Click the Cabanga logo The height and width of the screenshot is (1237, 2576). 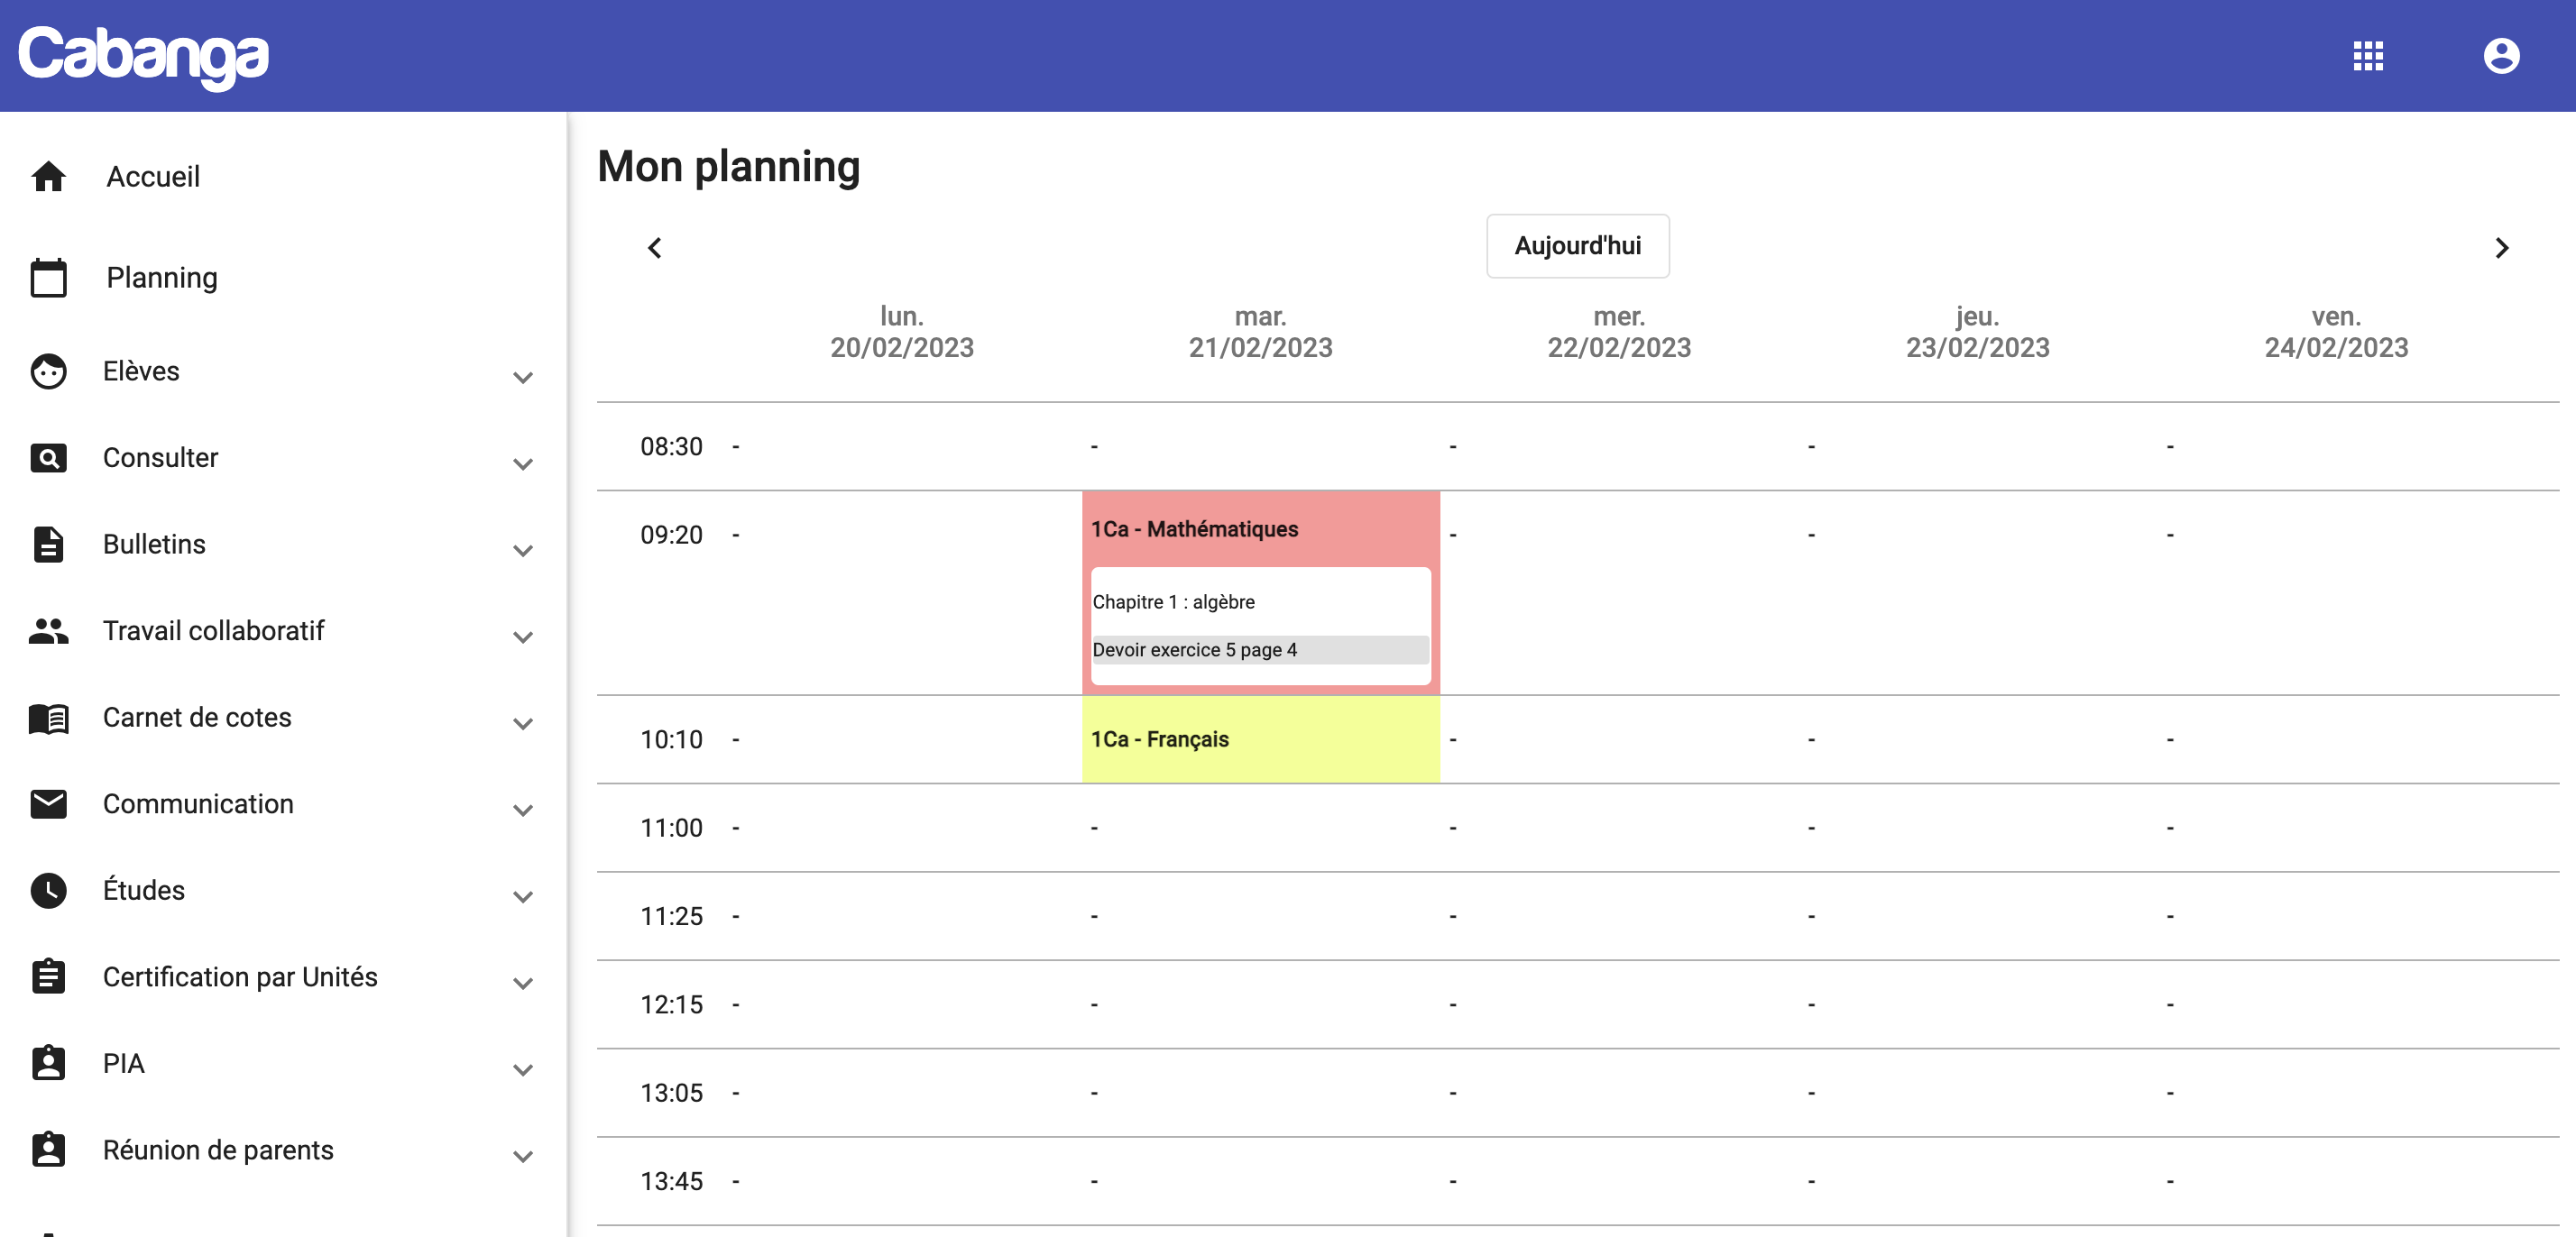(x=144, y=56)
